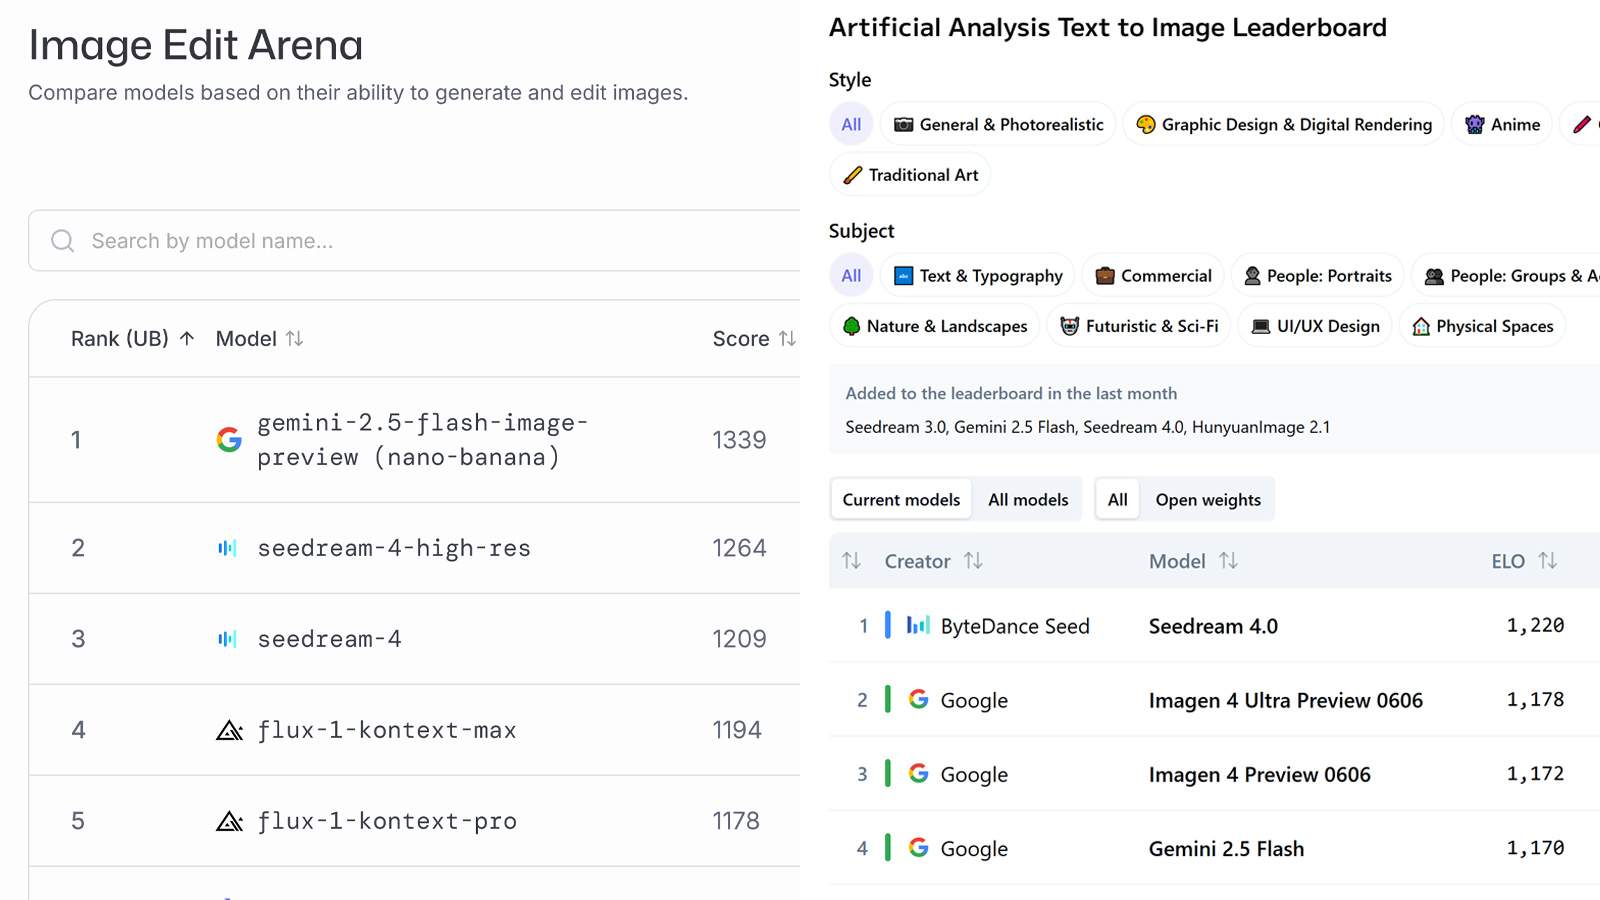Click the ByteDance Seed creator logo

click(x=918, y=626)
